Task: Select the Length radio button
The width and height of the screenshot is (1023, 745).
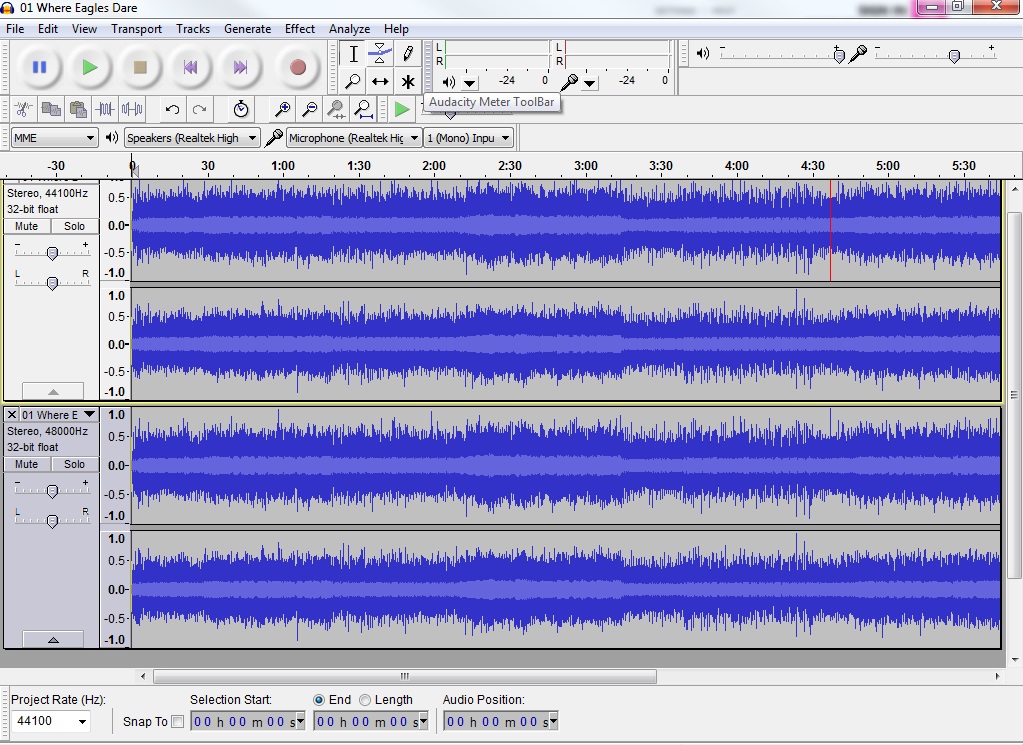Action: tap(365, 700)
